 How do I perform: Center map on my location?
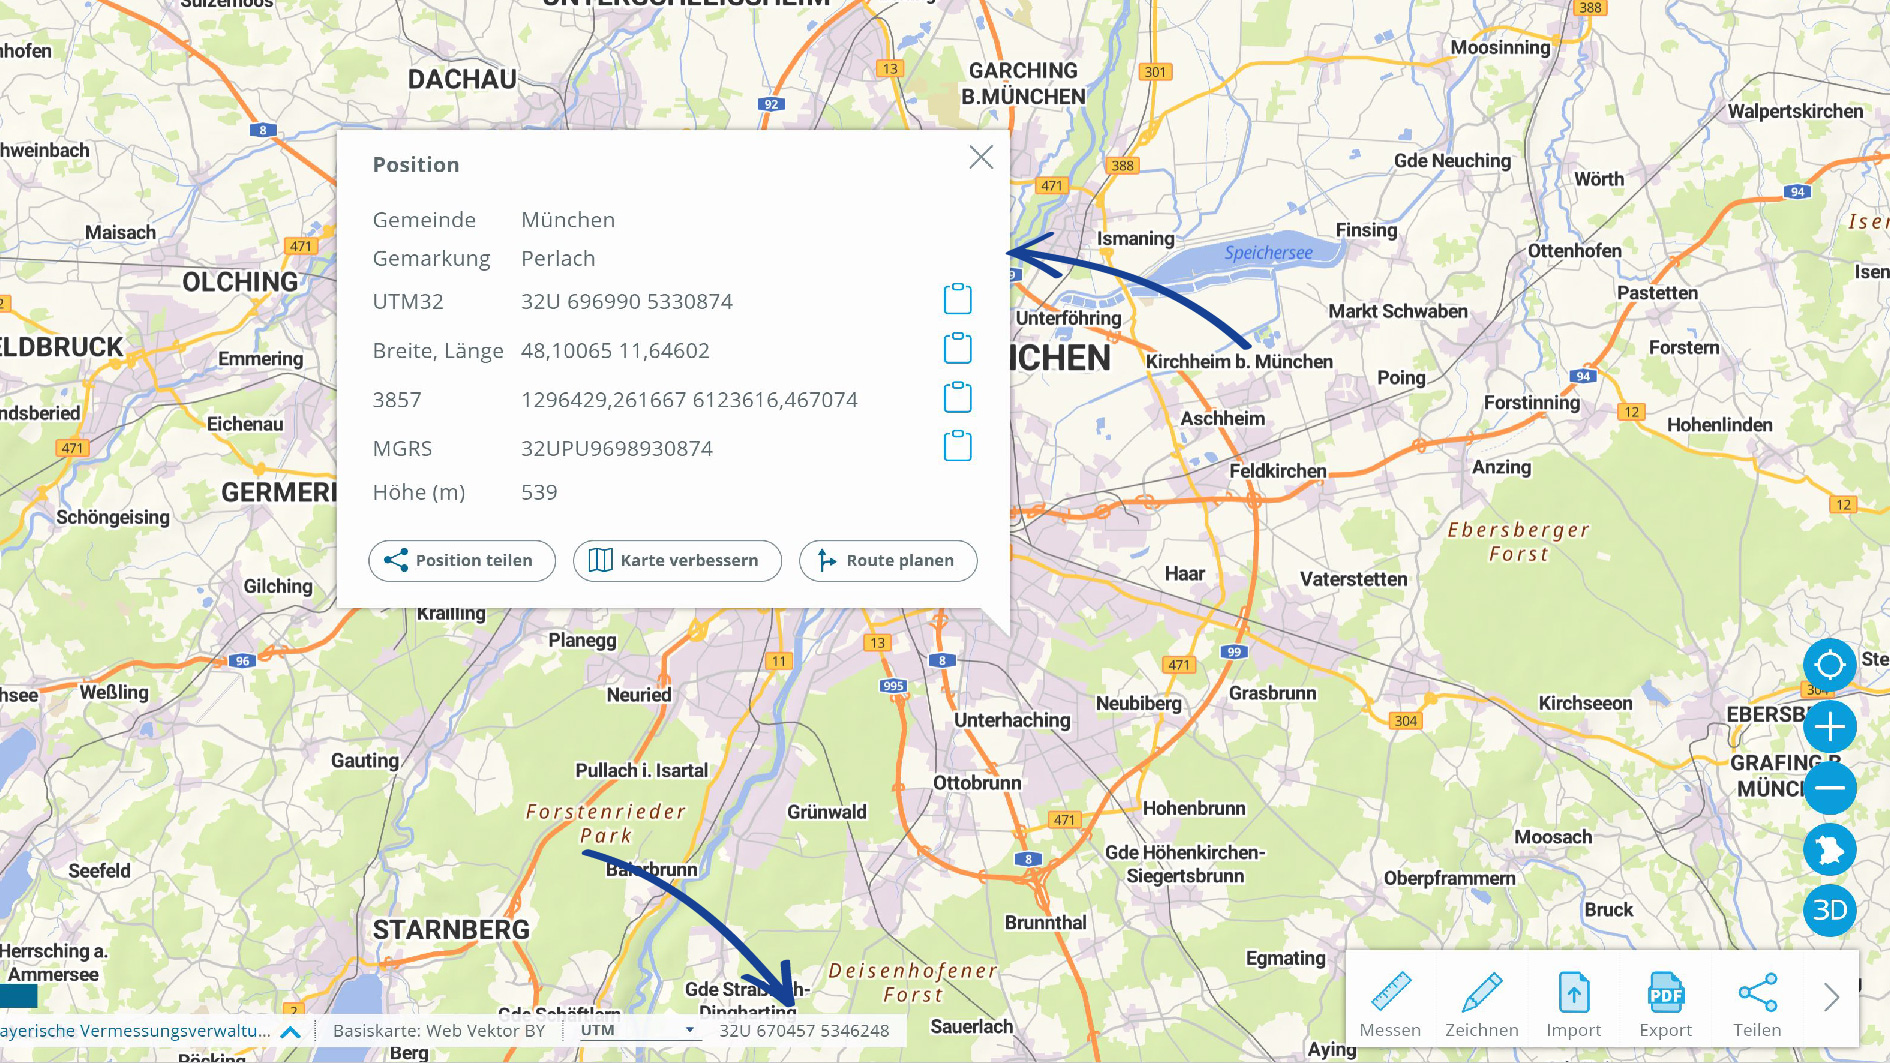point(1829,665)
